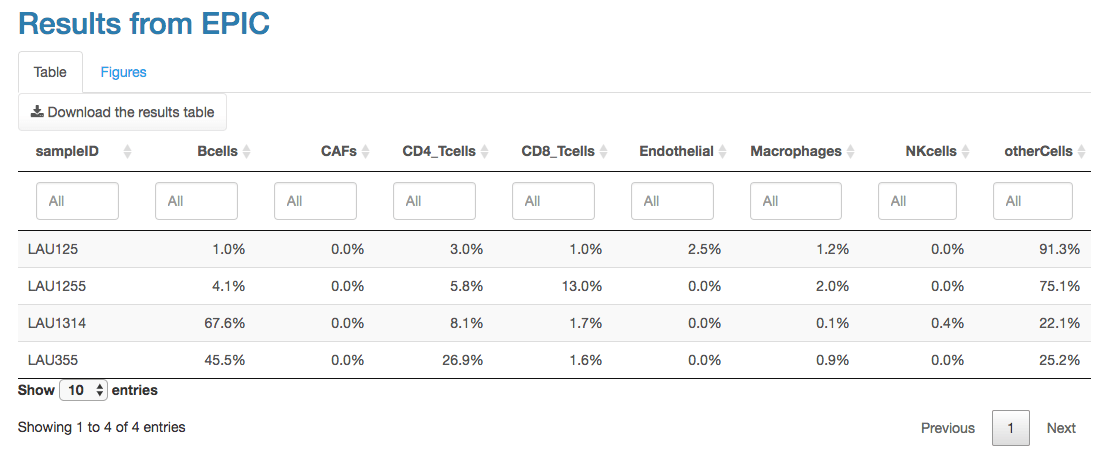1106x456 pixels.
Task: Open the Show entries count dropdown
Action: coord(83,391)
